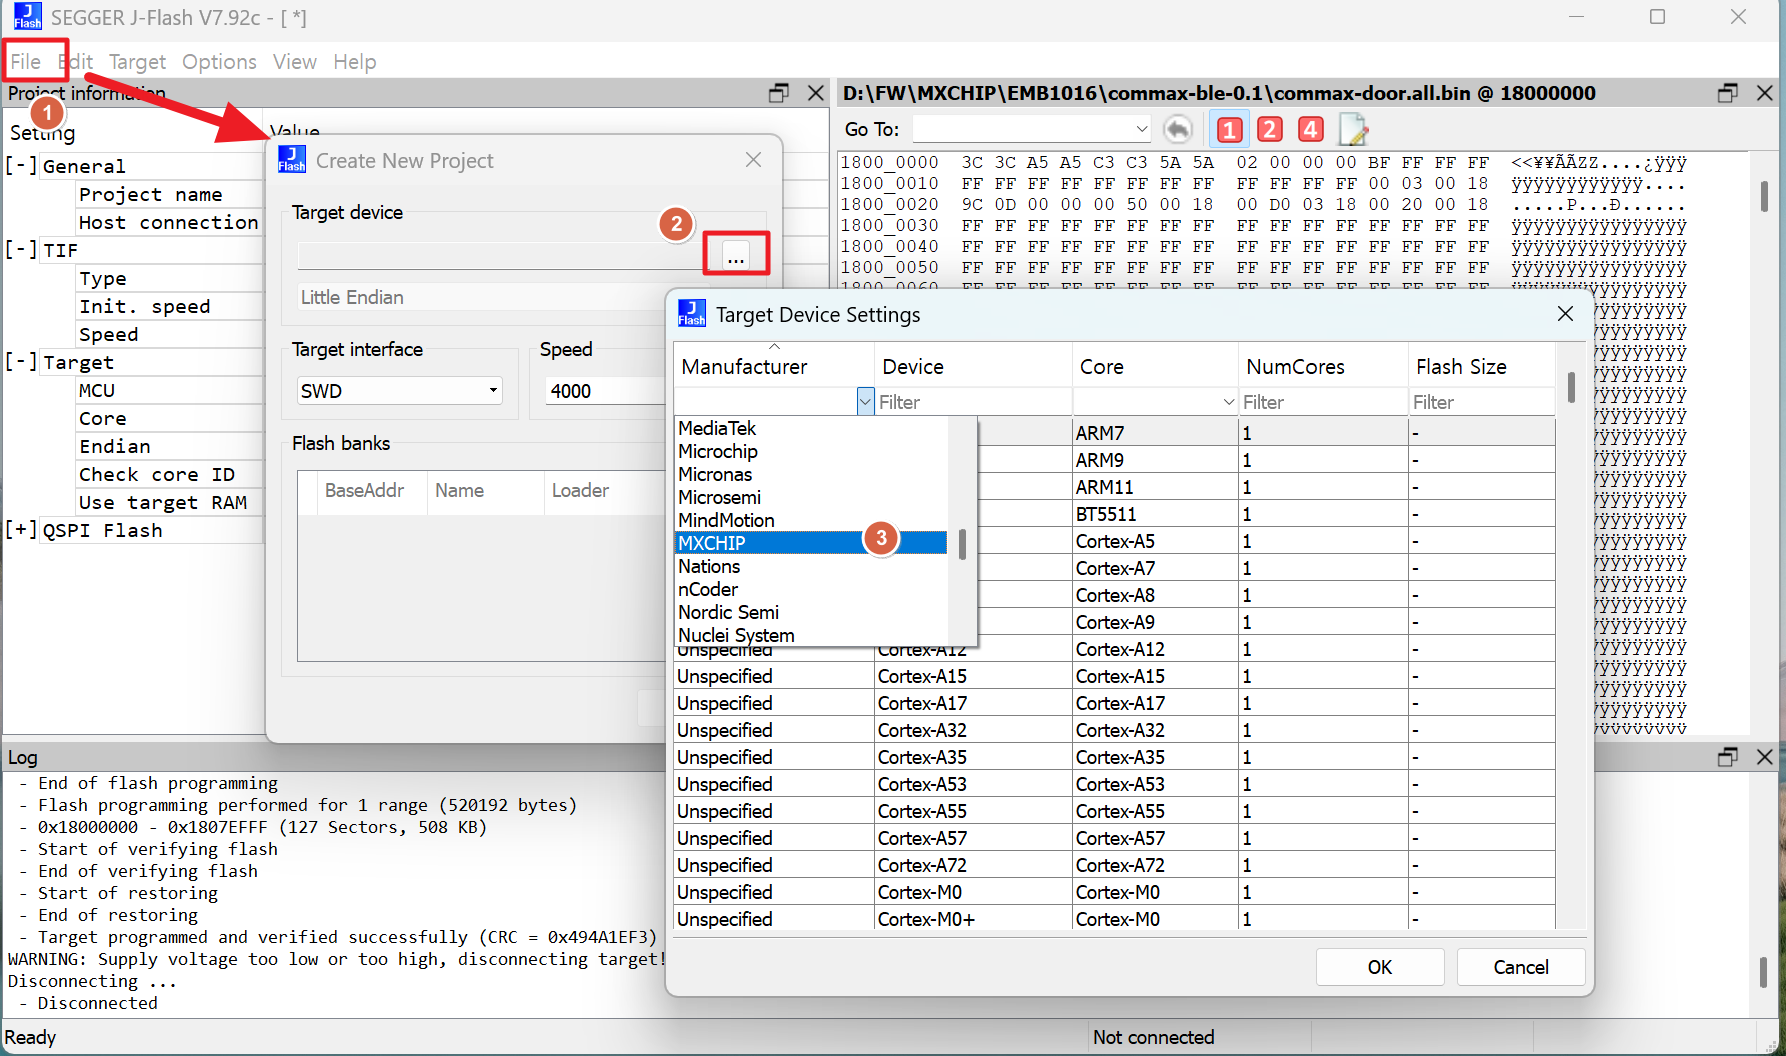Click the Device filter input field
Screen dimensions: 1786x1056
[972, 402]
